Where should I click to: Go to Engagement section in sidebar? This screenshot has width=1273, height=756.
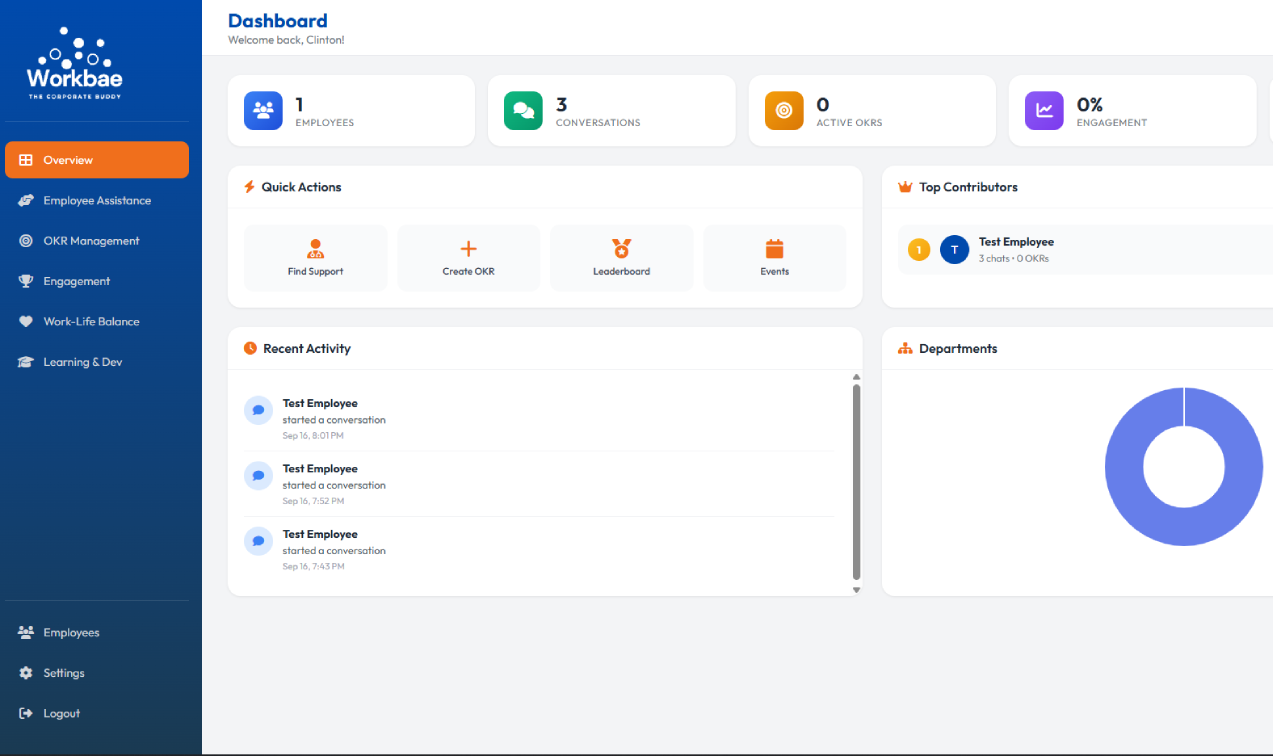point(76,282)
